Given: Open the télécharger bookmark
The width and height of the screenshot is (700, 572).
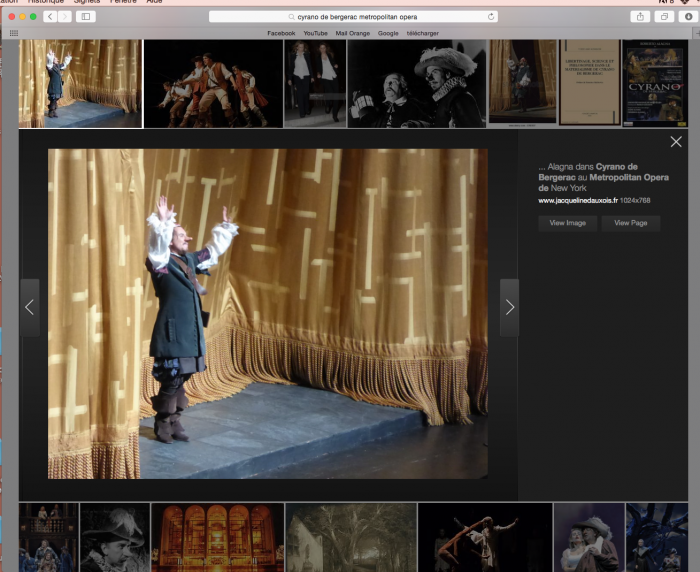Looking at the screenshot, I should pos(422,33).
